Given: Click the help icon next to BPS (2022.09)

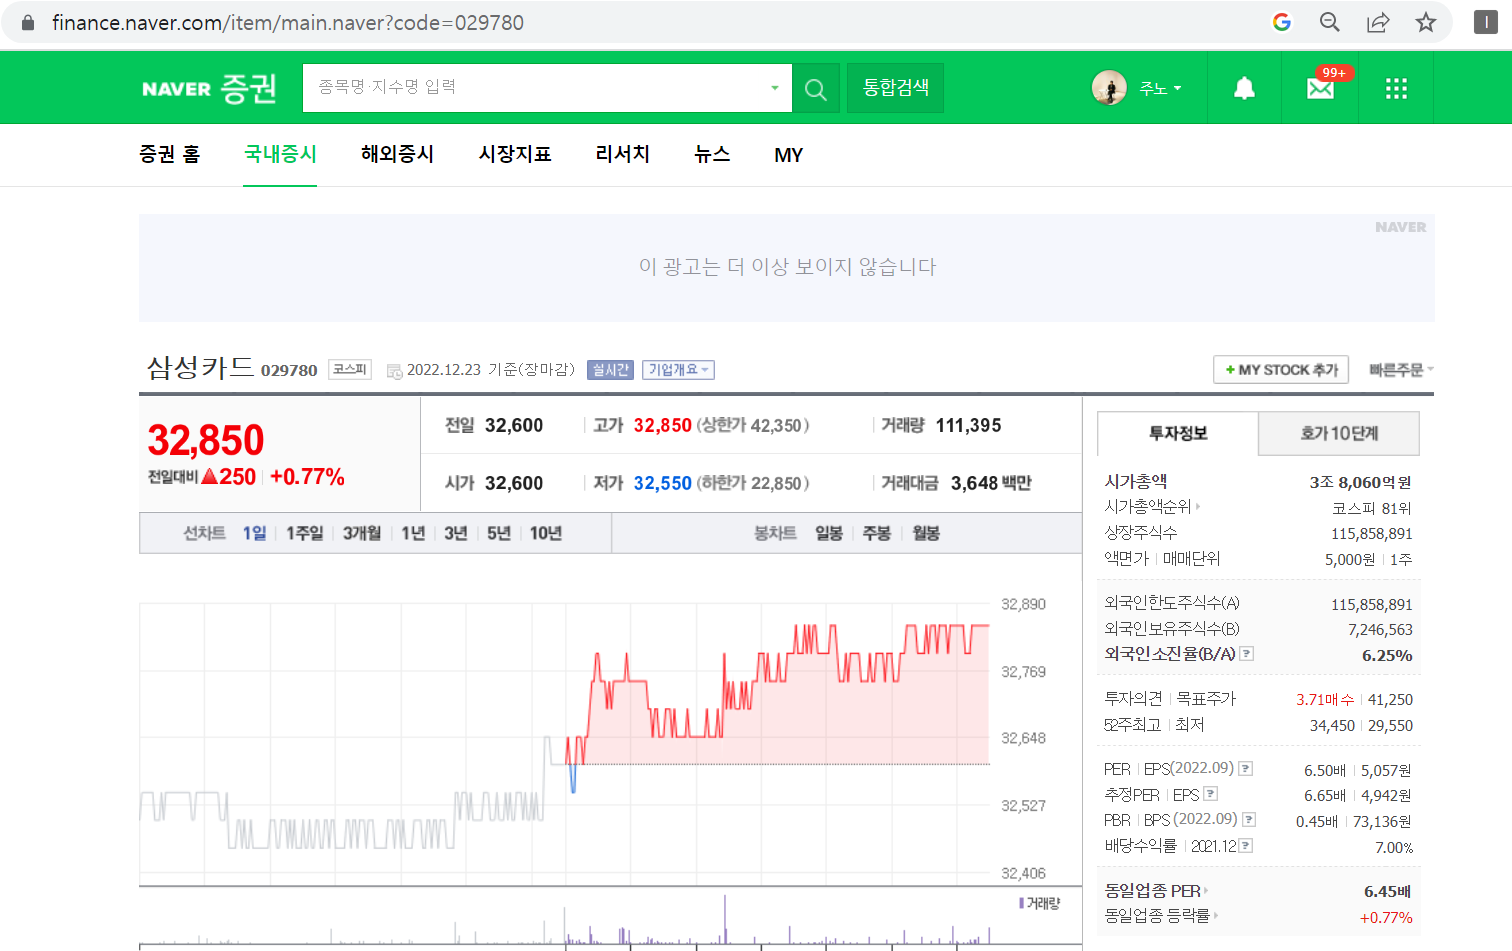Looking at the screenshot, I should (x=1248, y=820).
